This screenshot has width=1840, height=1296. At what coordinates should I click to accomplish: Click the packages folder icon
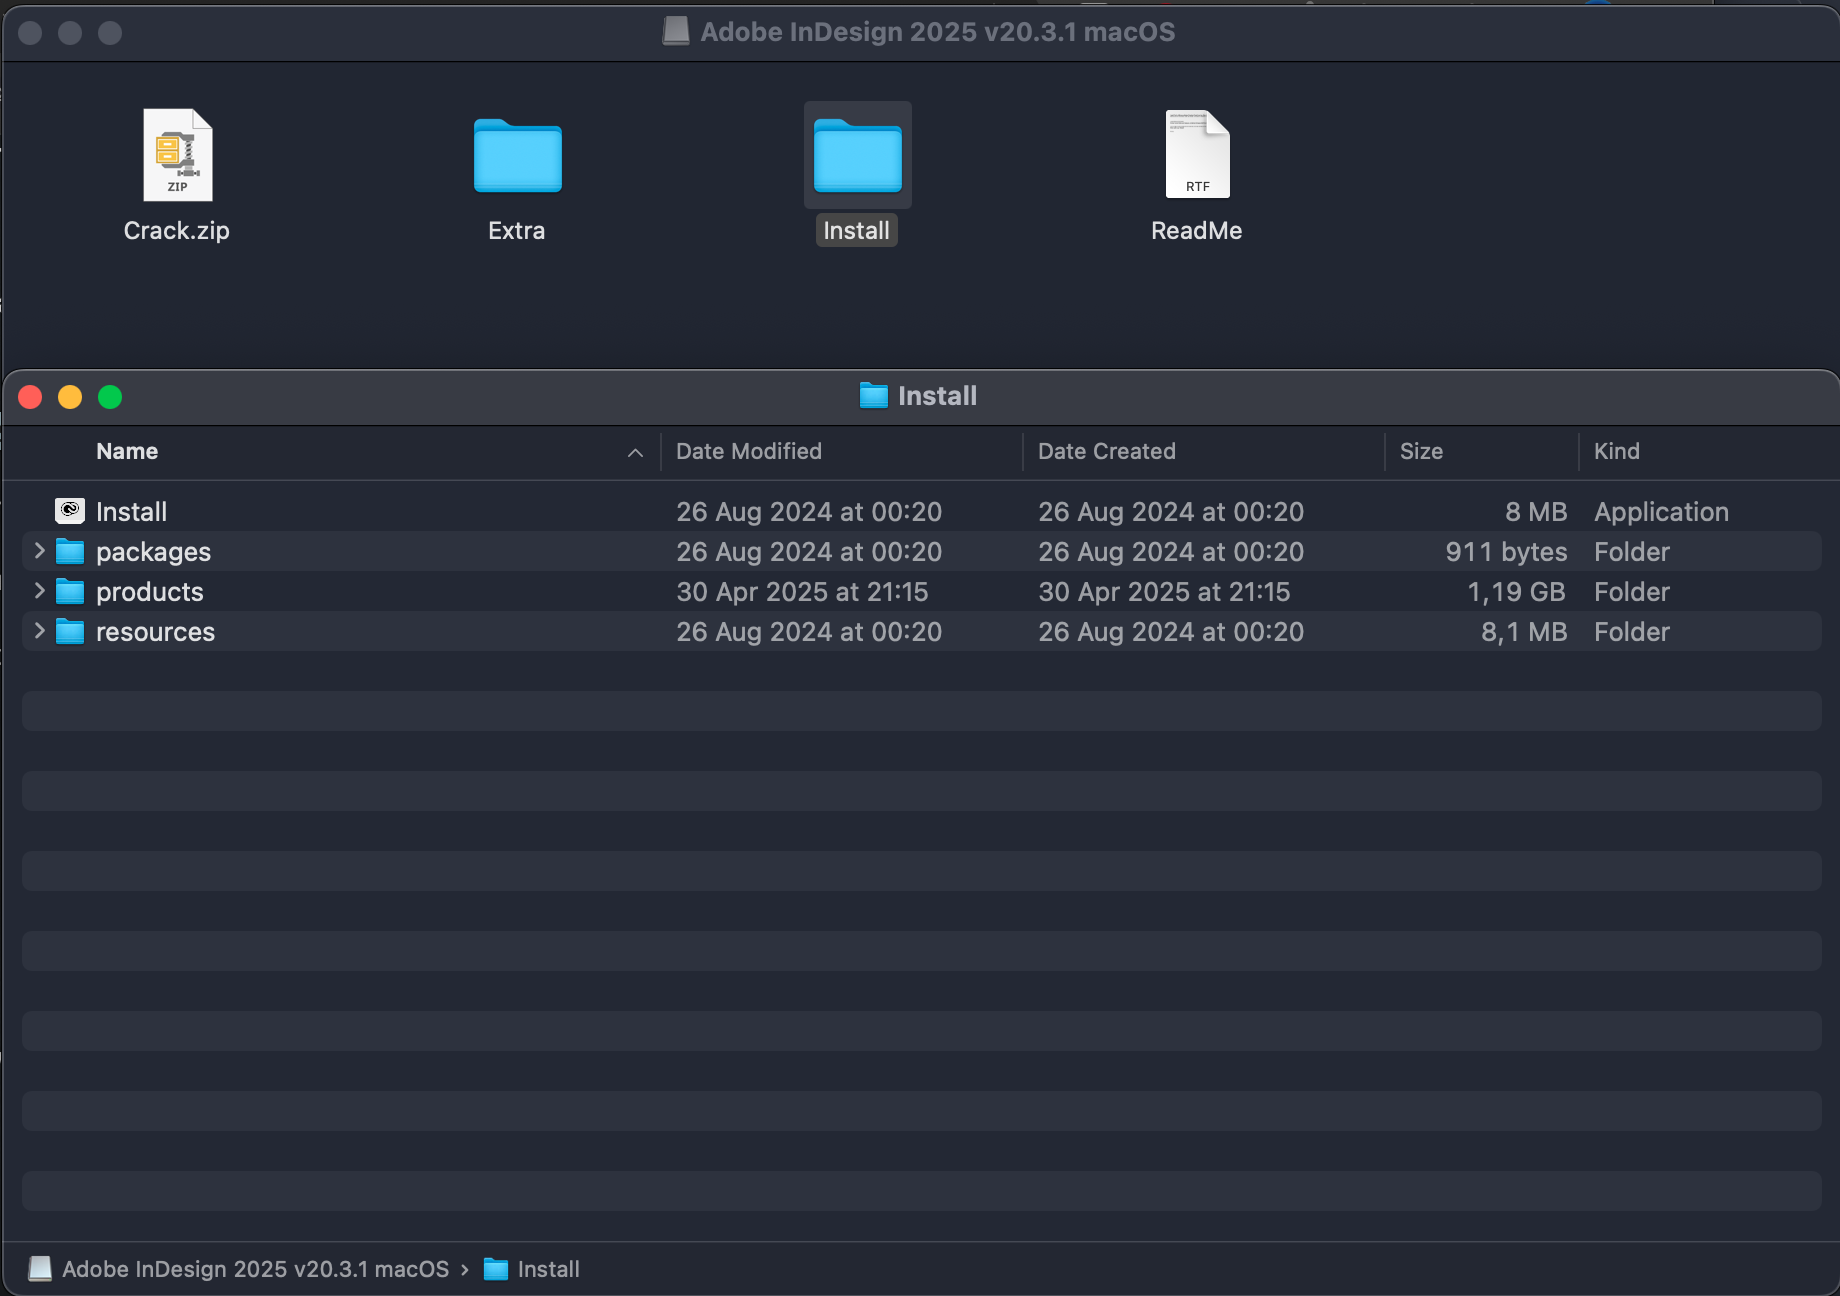tap(70, 551)
